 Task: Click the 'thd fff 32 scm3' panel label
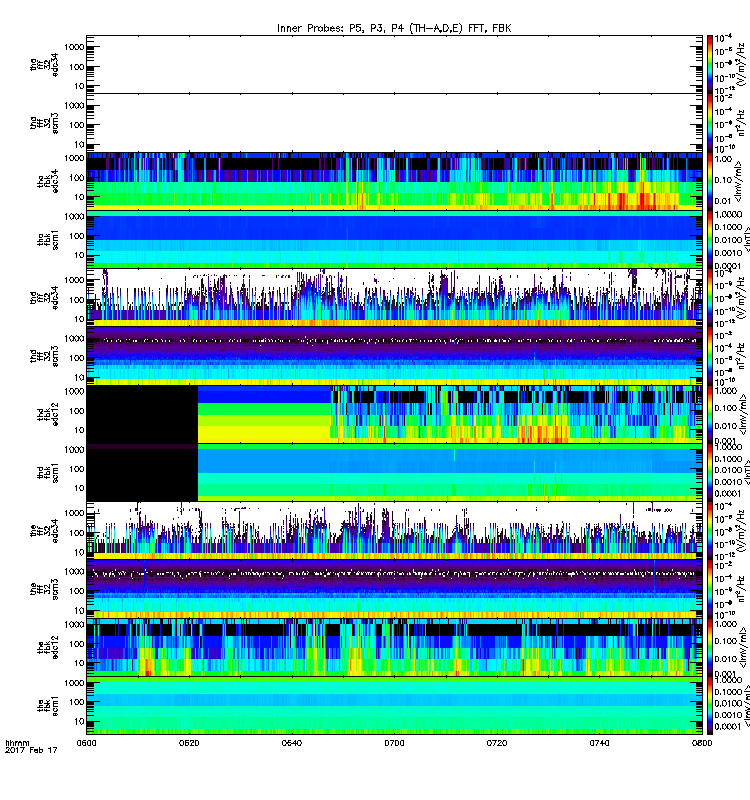point(44,356)
